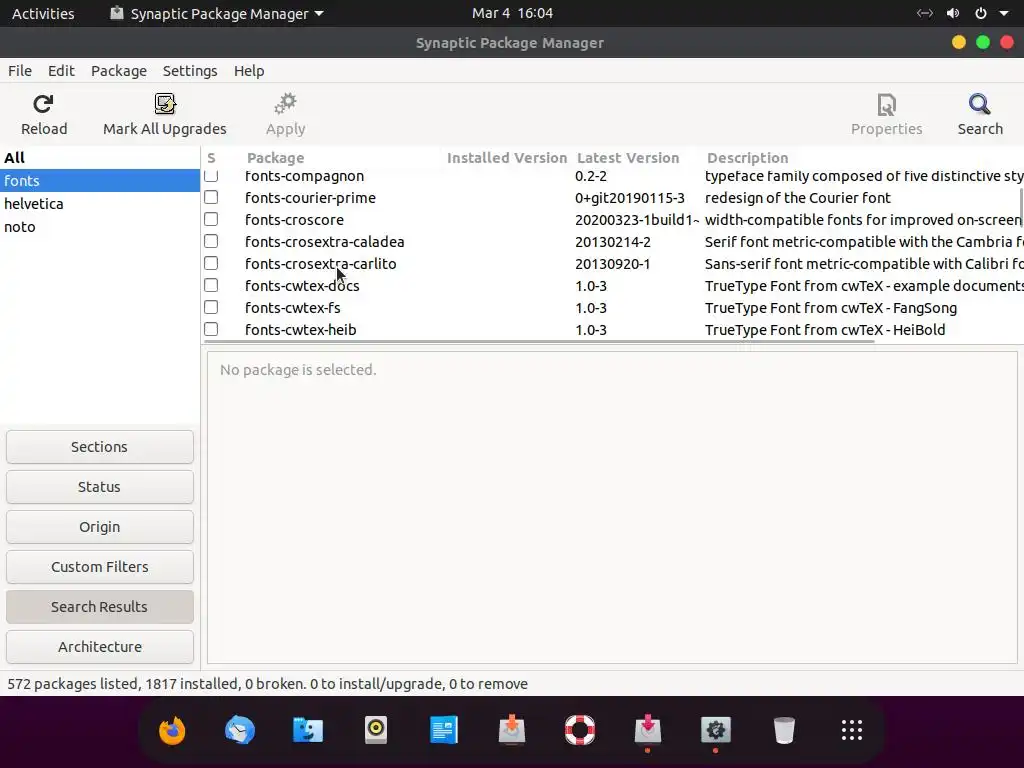The height and width of the screenshot is (768, 1024).
Task: Click version 0+git20190115-3 cell
Action: coord(630,197)
